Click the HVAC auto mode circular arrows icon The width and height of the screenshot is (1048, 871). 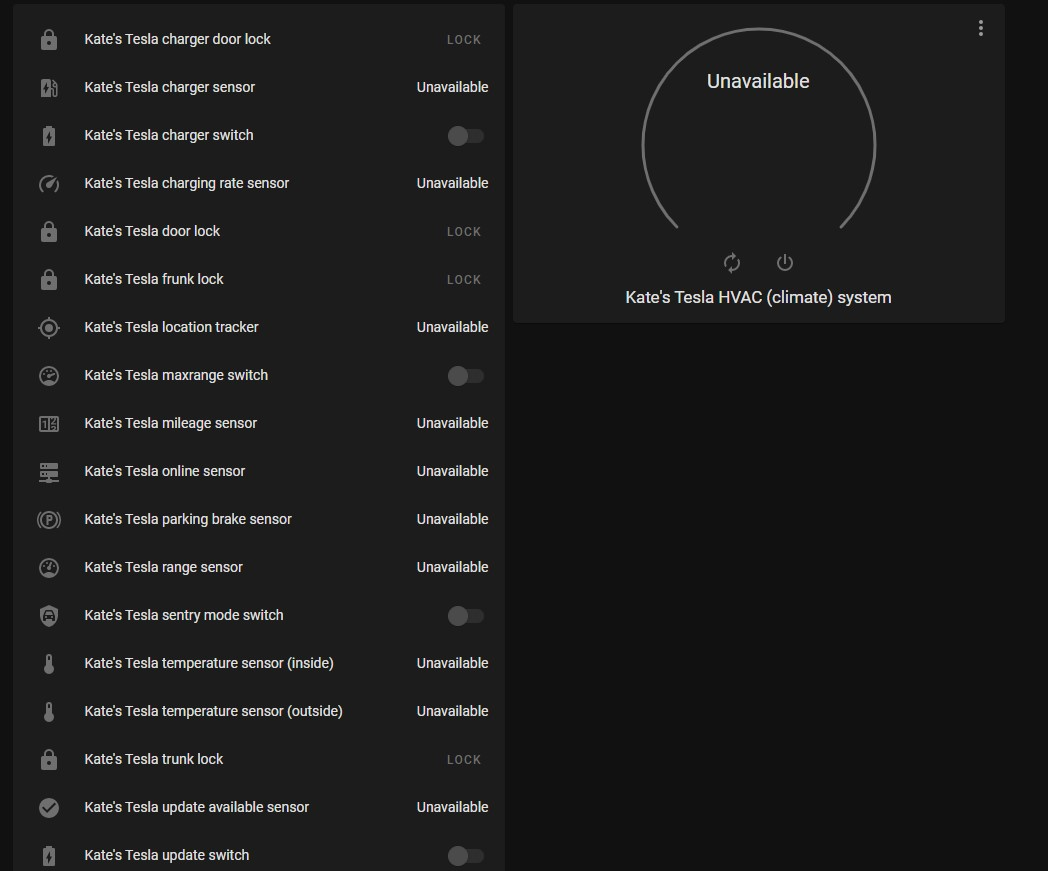732,263
